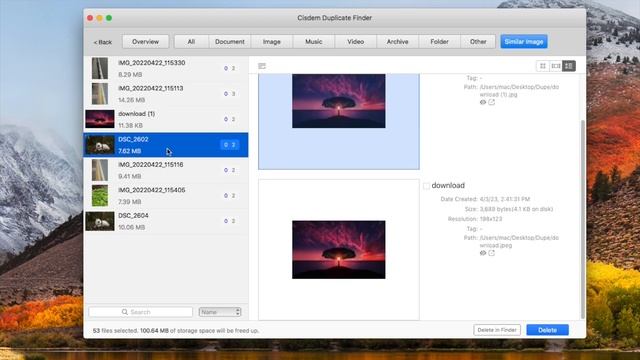This screenshot has width=640, height=360.
Task: Select the DSC_2602 group
Action: pyautogui.click(x=166, y=145)
